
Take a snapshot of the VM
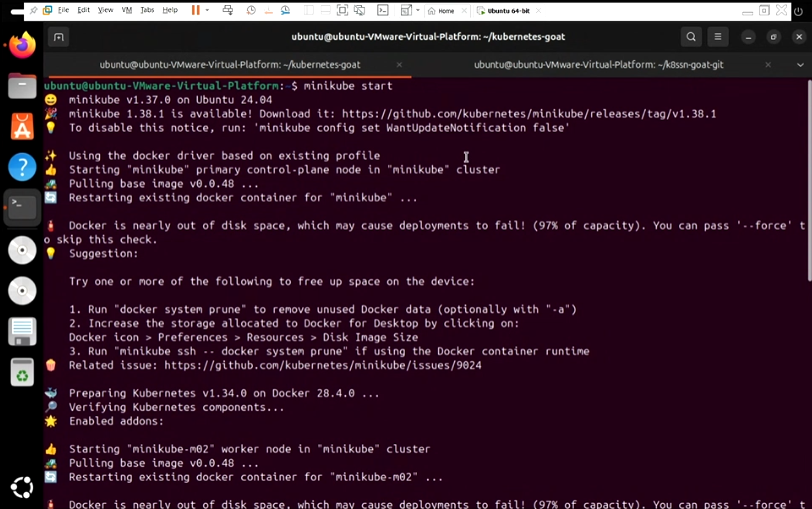tap(251, 10)
